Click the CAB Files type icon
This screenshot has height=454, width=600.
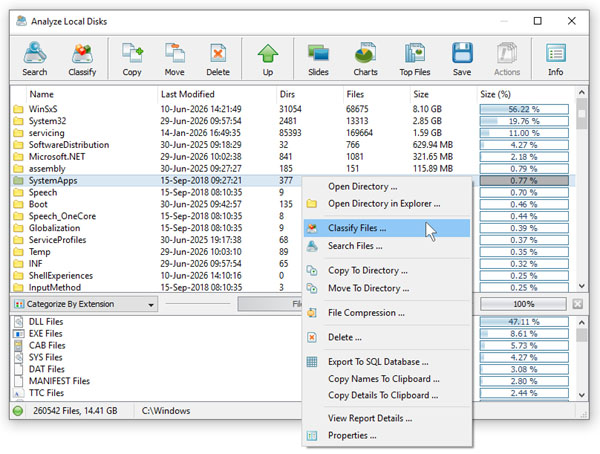(x=18, y=345)
